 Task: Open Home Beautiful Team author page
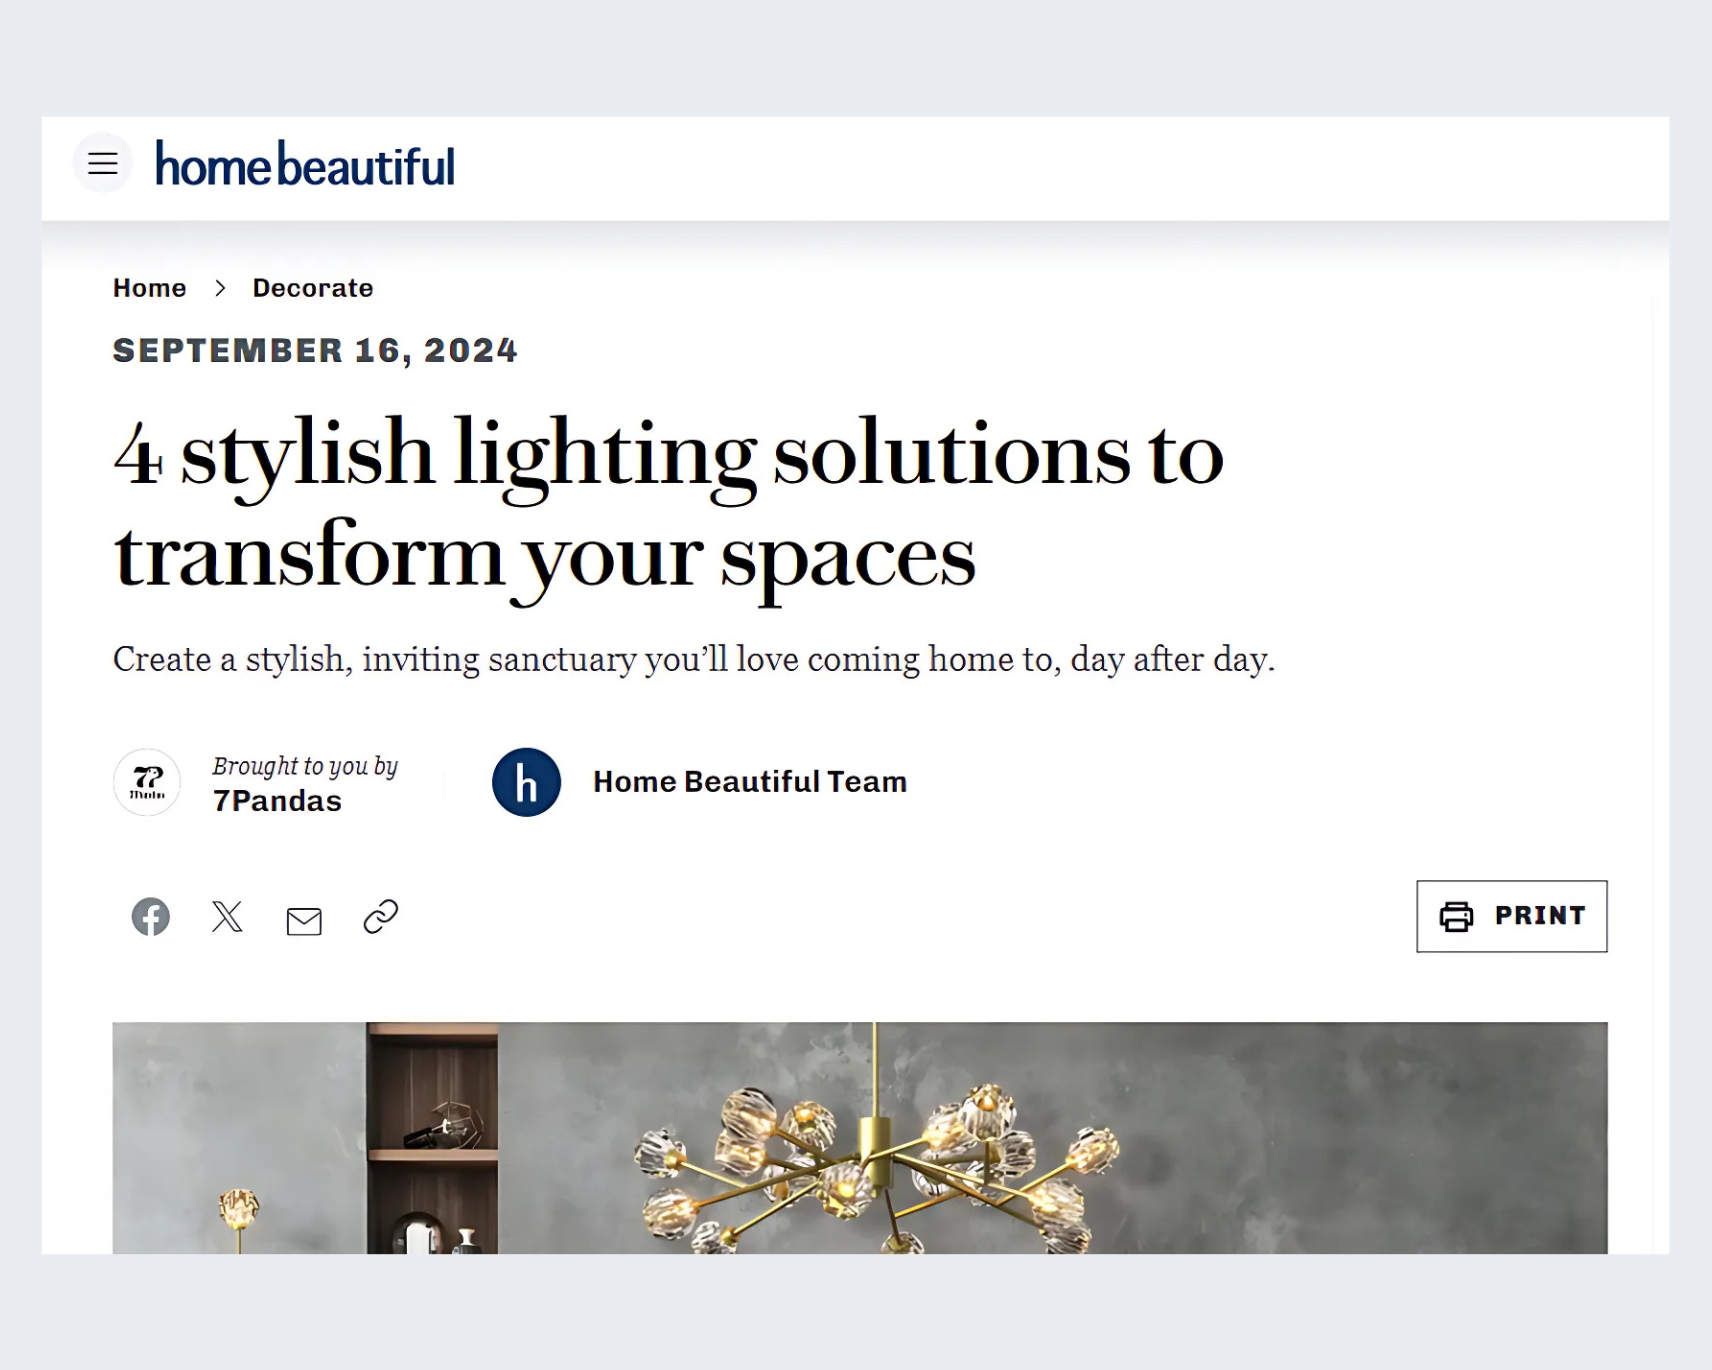(749, 782)
